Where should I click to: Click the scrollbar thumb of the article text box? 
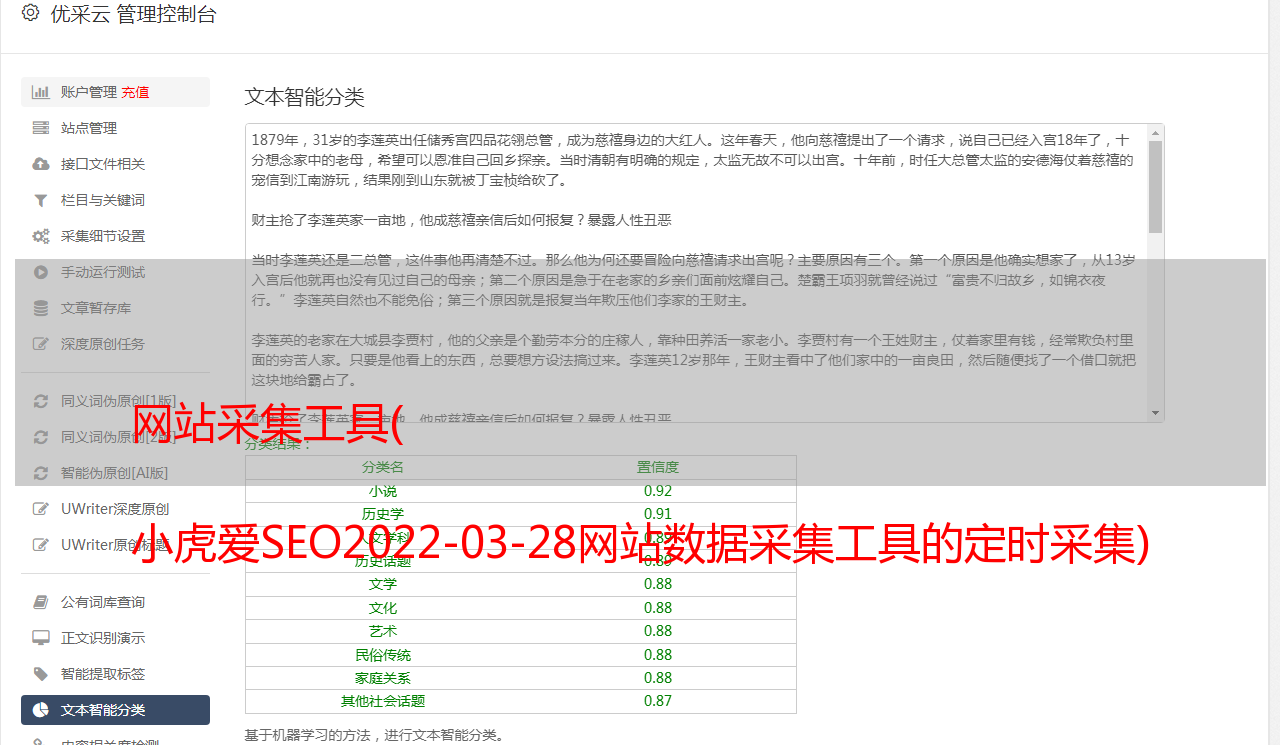(1155, 186)
